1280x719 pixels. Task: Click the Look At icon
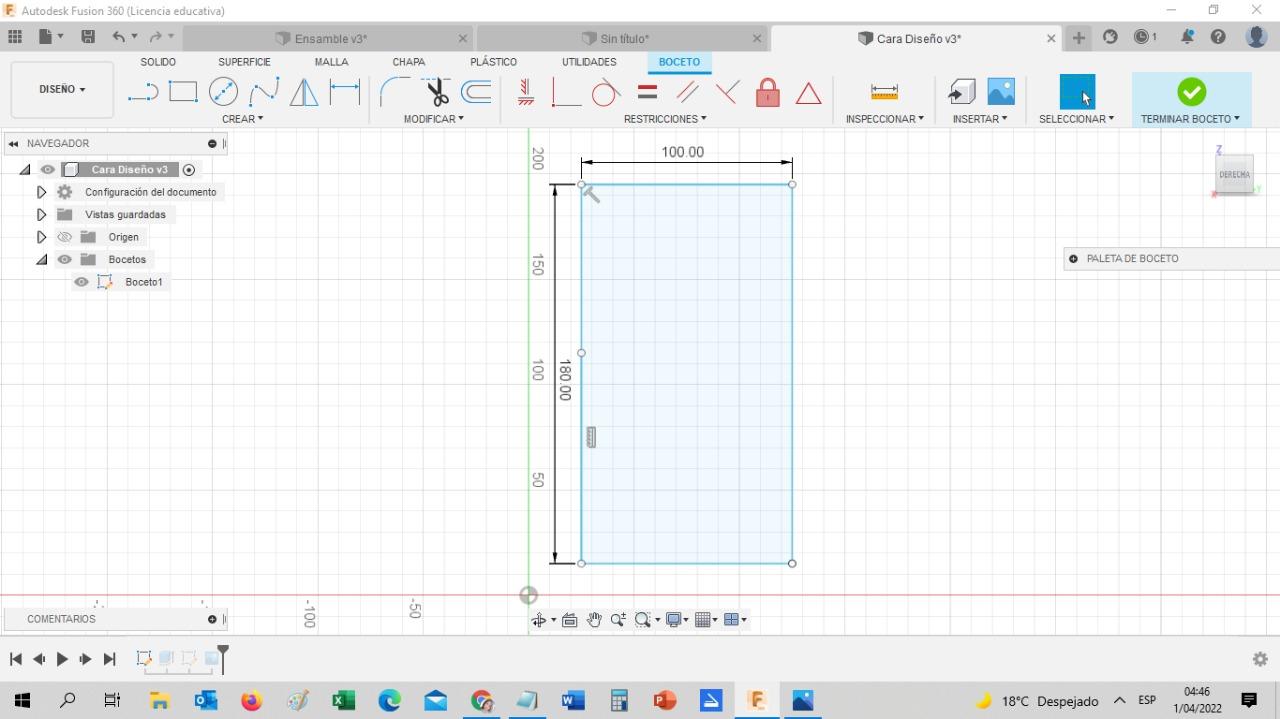tap(570, 620)
